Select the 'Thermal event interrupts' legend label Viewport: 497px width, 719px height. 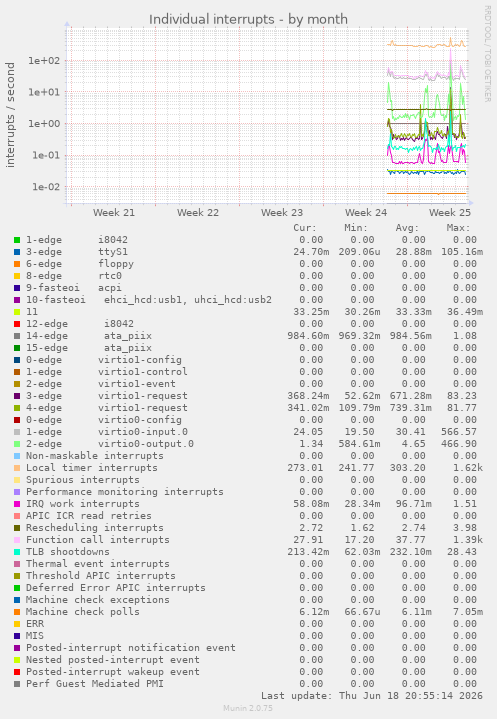[x=98, y=564]
